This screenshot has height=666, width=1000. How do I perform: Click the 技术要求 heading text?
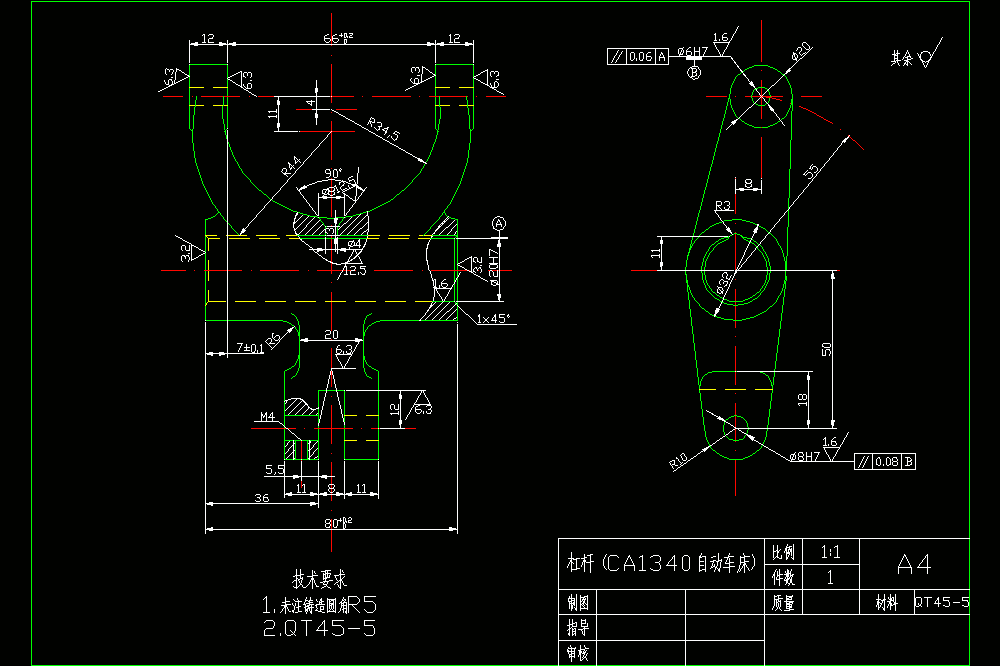pyautogui.click(x=320, y=579)
